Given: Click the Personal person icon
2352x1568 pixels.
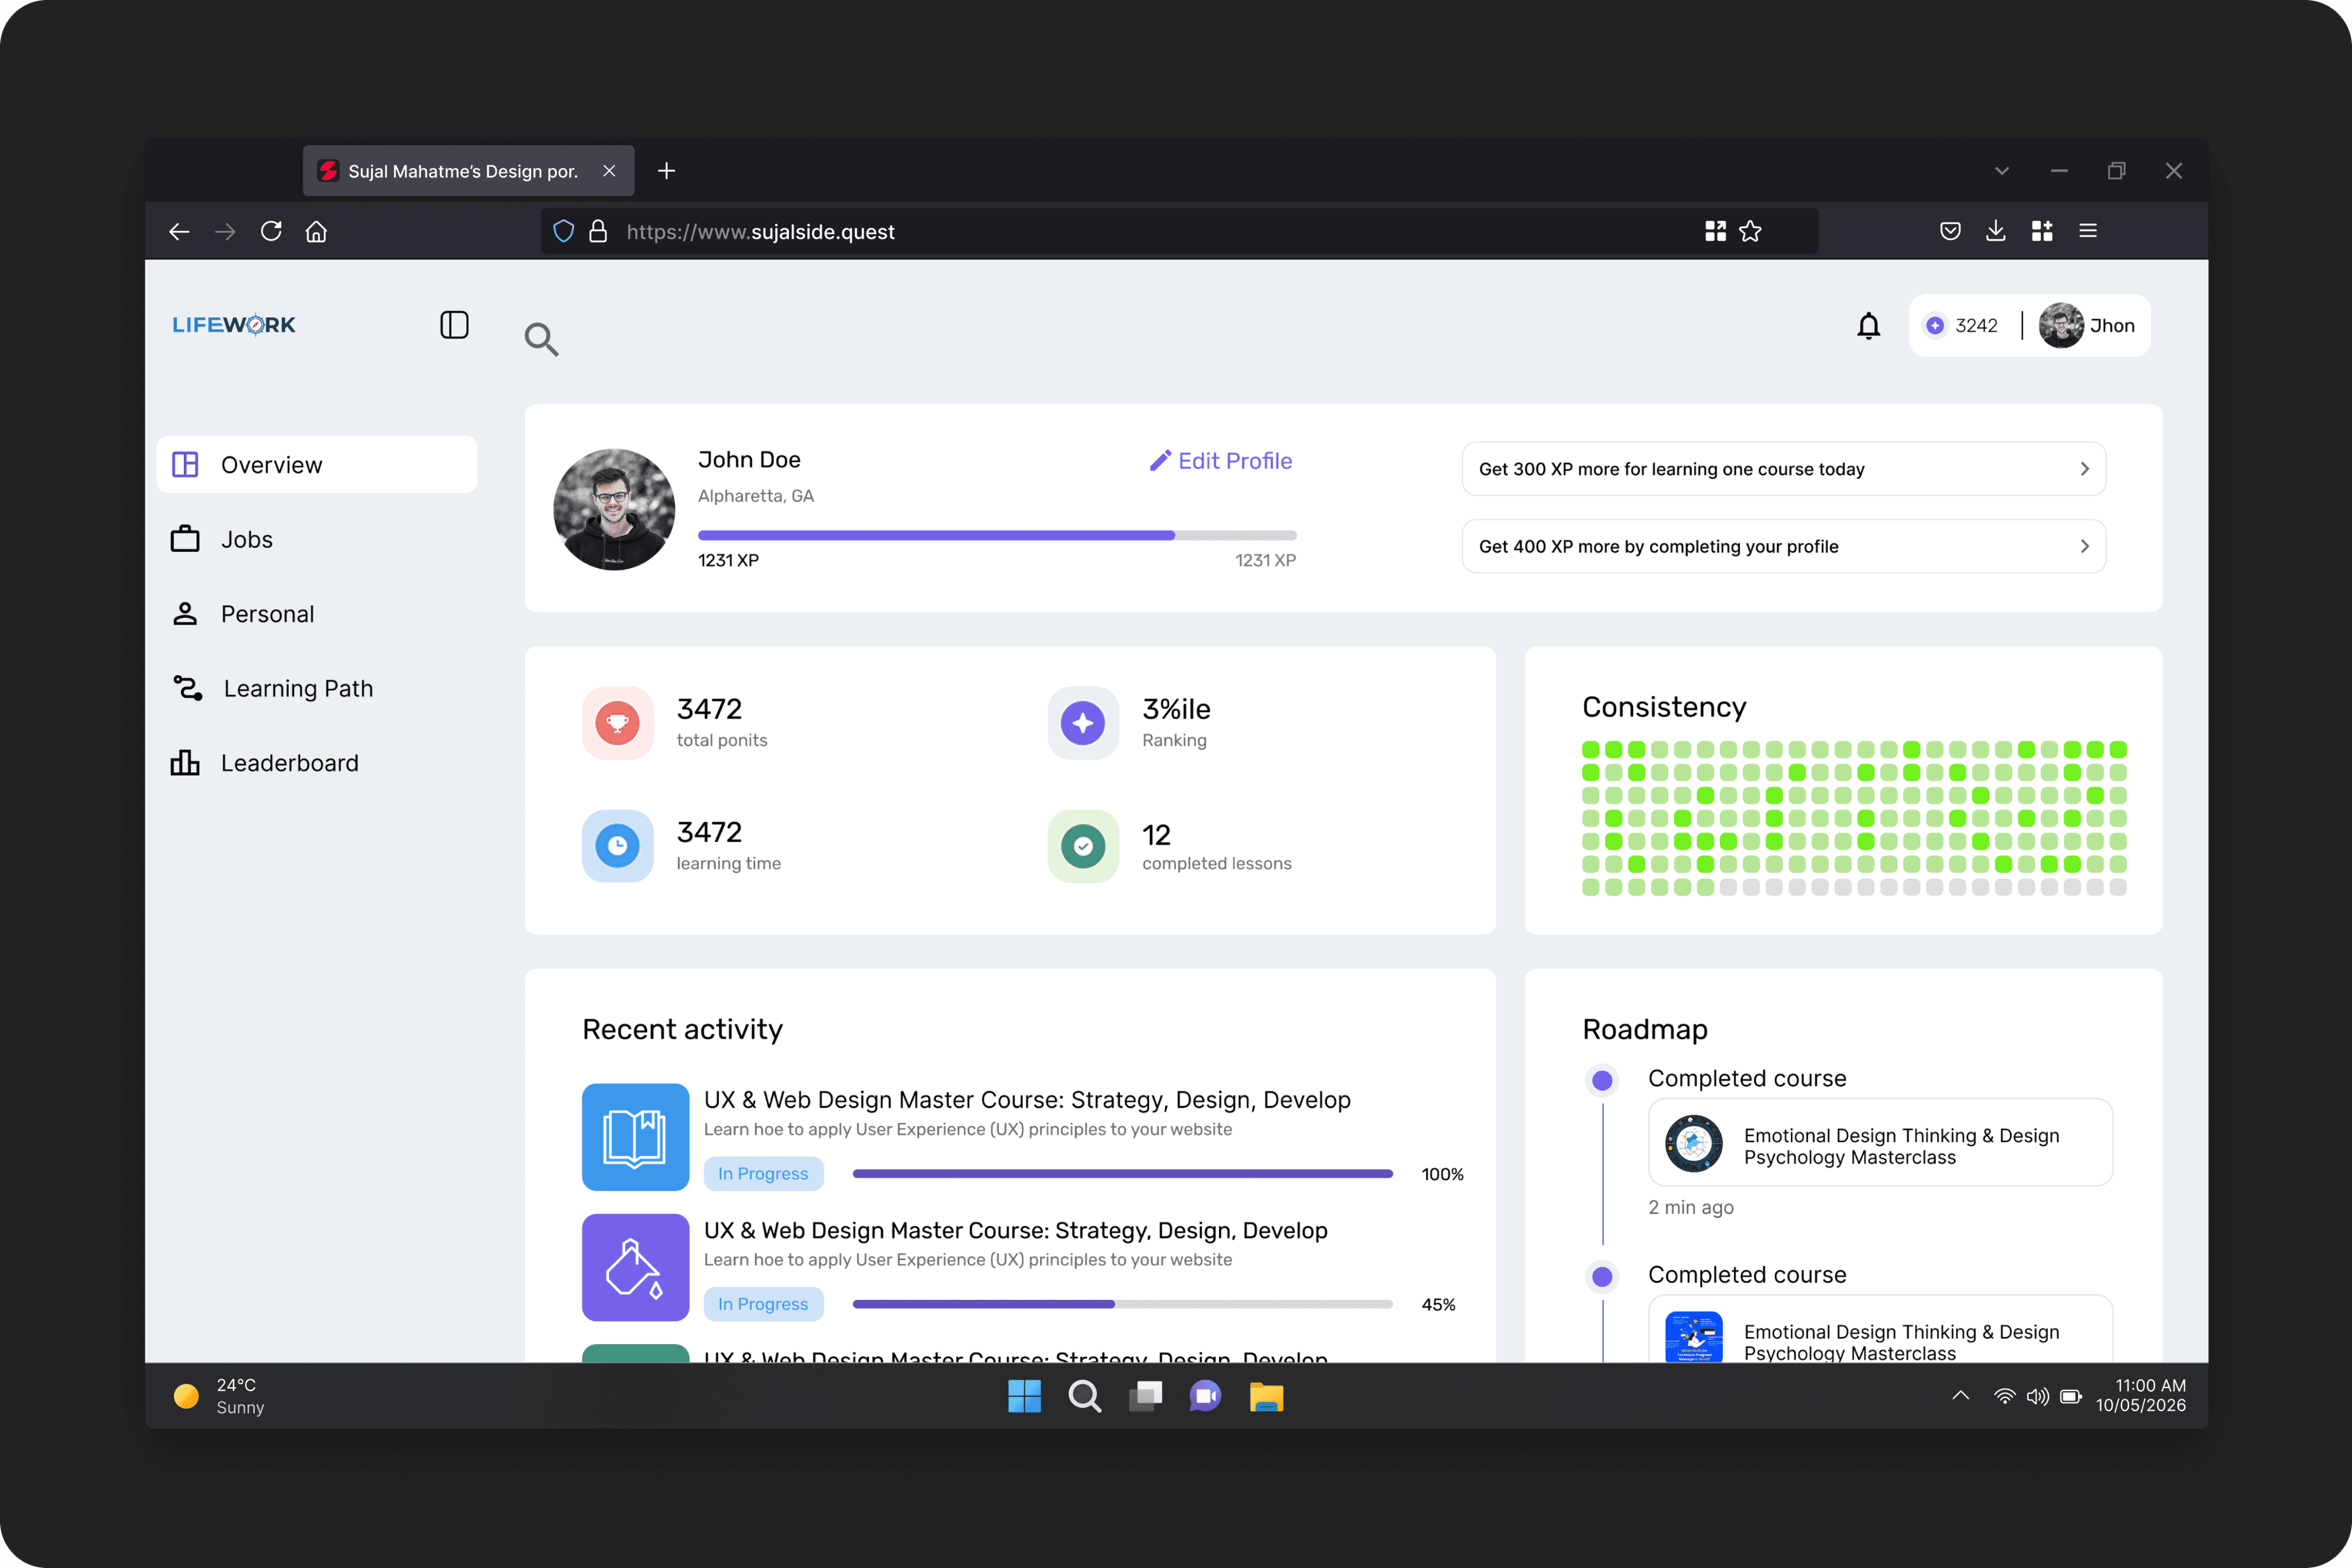Looking at the screenshot, I should 185,614.
